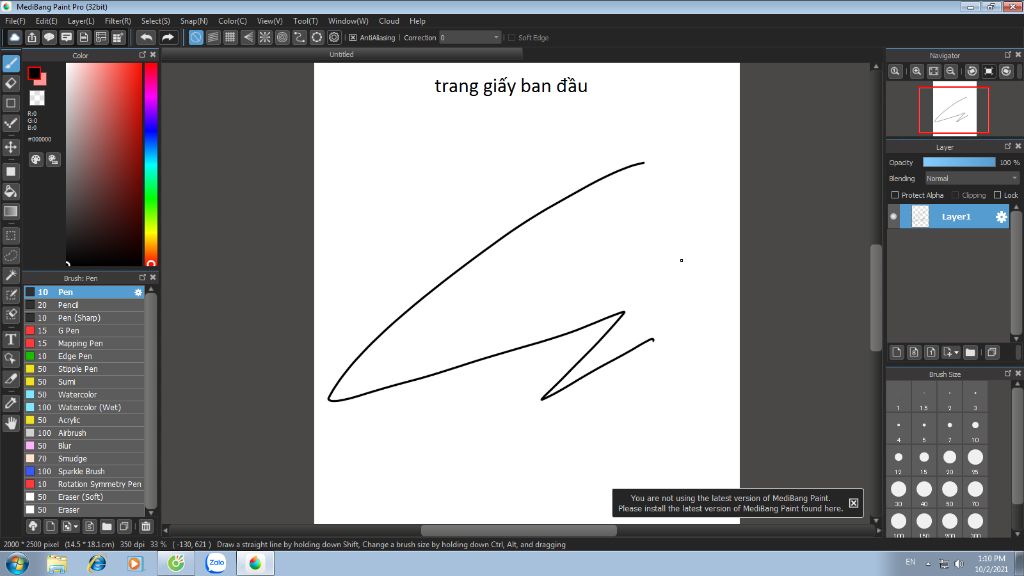Dismiss the update notification with X
1024x576 pixels.
tap(854, 503)
